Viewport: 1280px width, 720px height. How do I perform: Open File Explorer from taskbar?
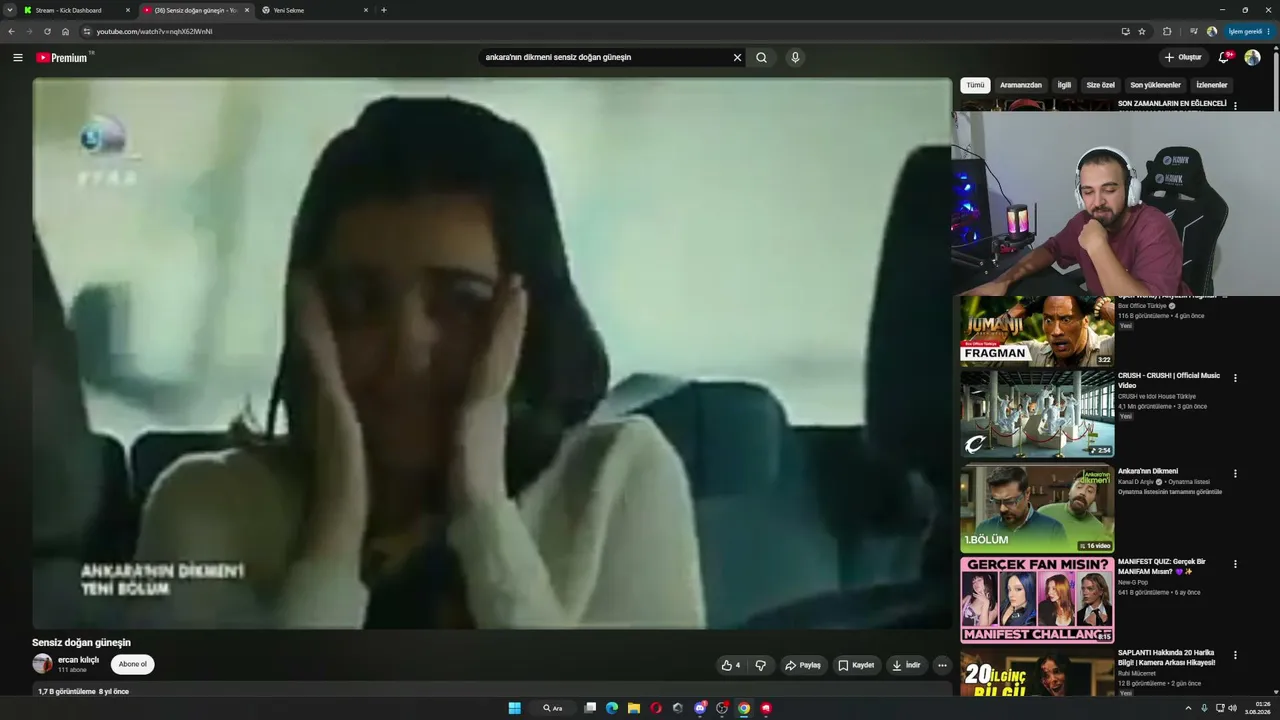coord(634,708)
